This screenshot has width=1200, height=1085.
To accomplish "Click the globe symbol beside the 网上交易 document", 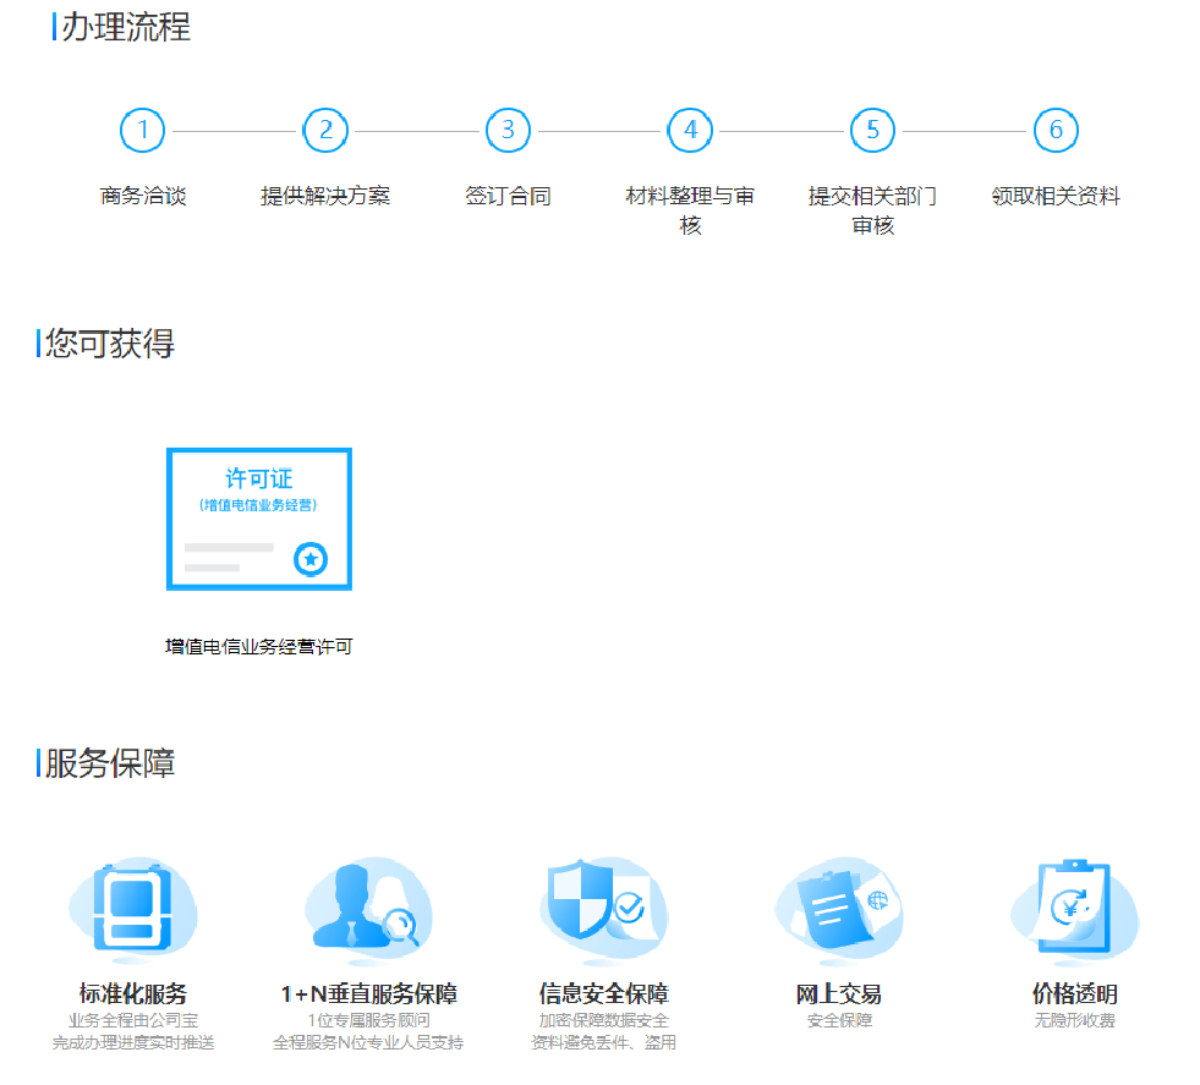I will click(877, 900).
